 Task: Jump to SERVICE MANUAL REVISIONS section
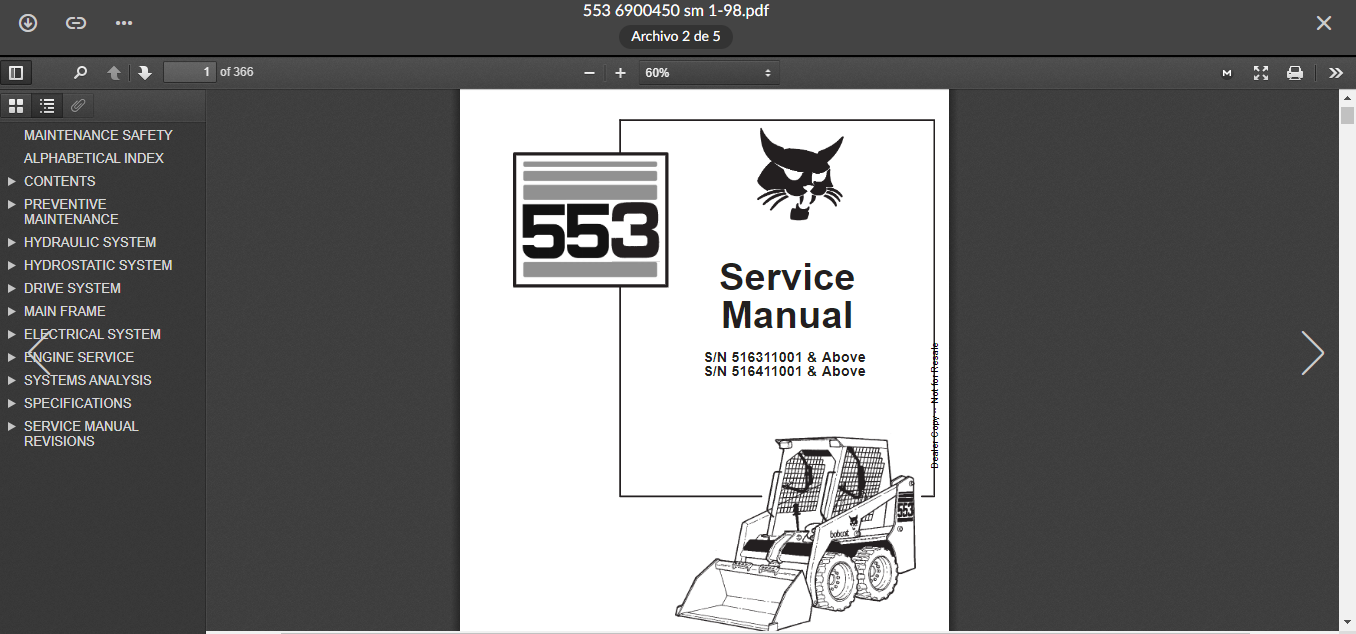[x=81, y=434]
